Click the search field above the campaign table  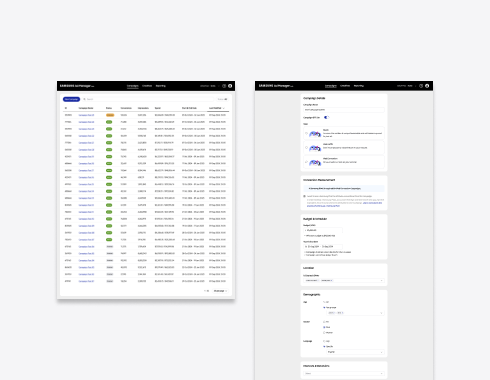click(148, 99)
